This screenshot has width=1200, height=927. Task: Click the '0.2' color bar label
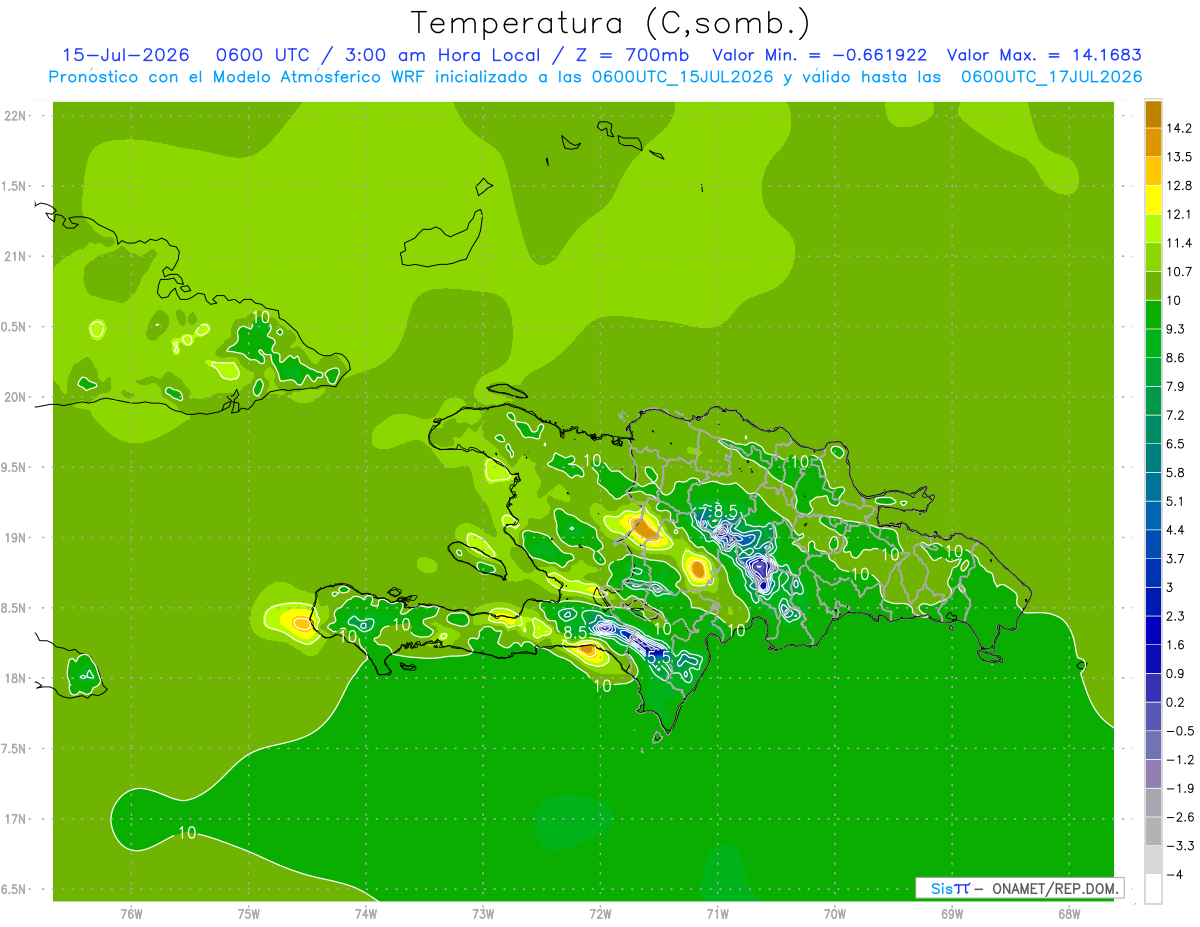coord(1177,702)
